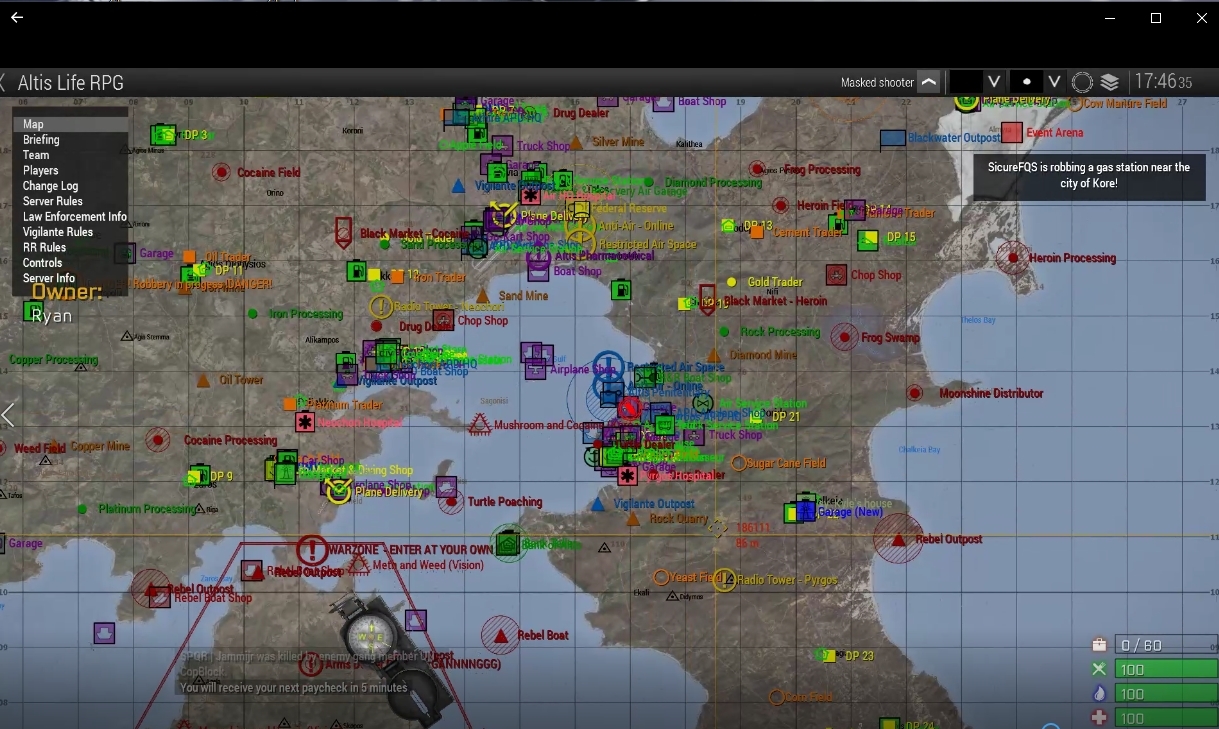The width and height of the screenshot is (1219, 729).
Task: Select the Frog Processing marker
Action: pyautogui.click(x=757, y=170)
